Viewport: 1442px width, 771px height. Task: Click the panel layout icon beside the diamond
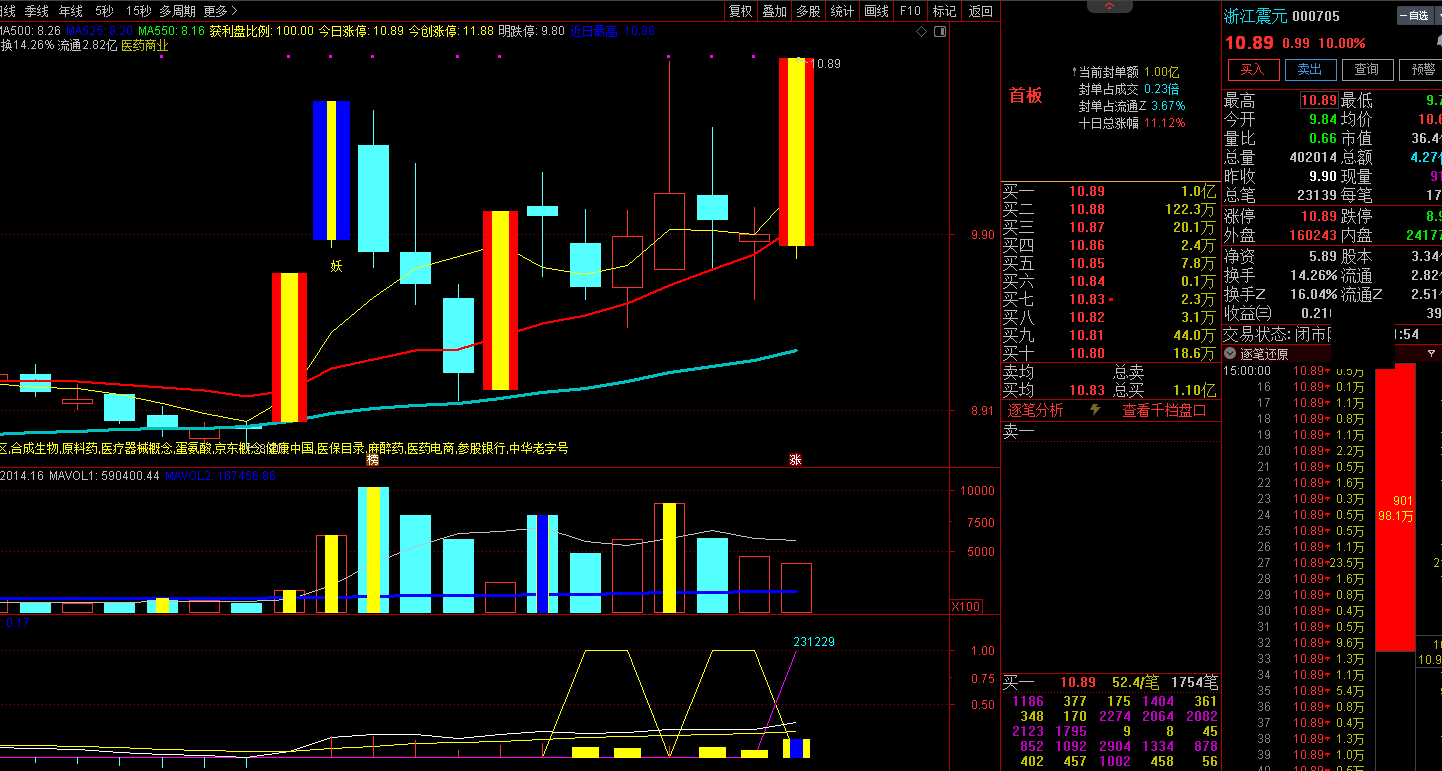click(x=939, y=32)
